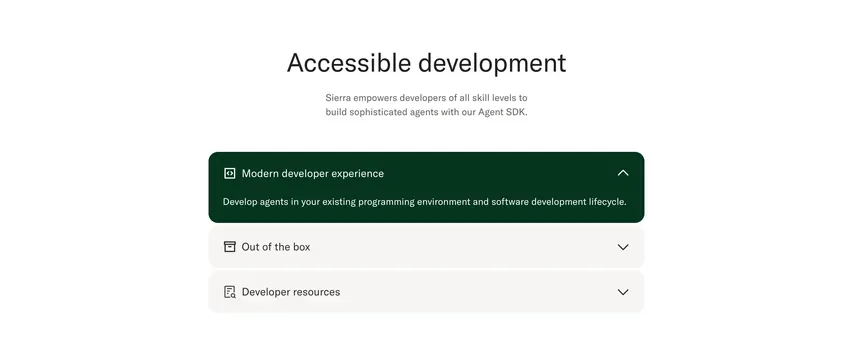Open the Developer resources label
Image resolution: width=853 pixels, height=360 pixels.
point(291,292)
